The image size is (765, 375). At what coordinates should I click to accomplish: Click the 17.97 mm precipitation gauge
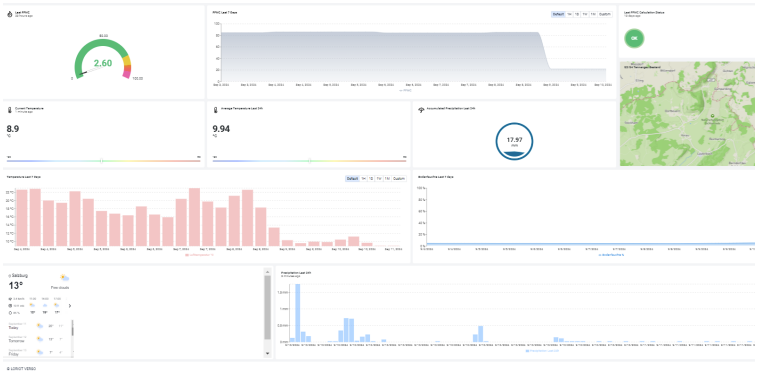(514, 141)
